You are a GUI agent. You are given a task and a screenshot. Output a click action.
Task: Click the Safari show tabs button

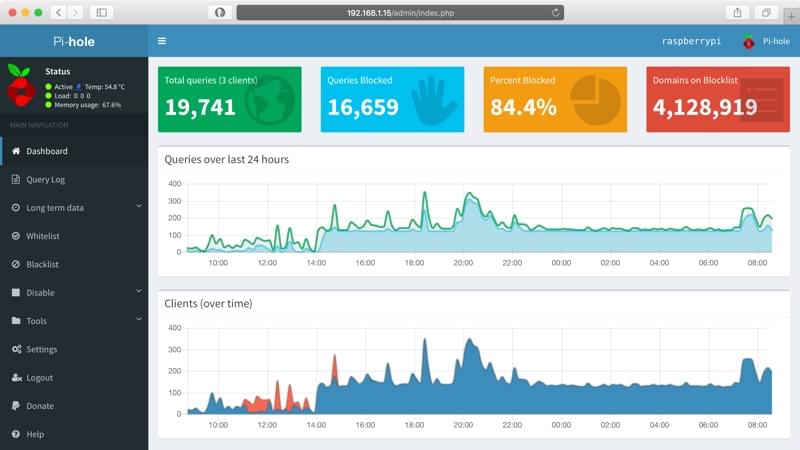[x=766, y=13]
